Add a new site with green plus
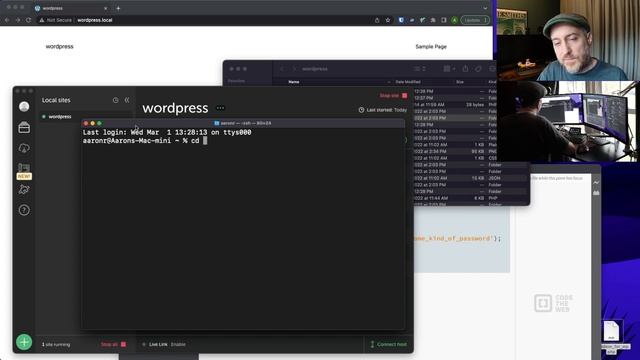The height and width of the screenshot is (360, 640). pos(24,342)
